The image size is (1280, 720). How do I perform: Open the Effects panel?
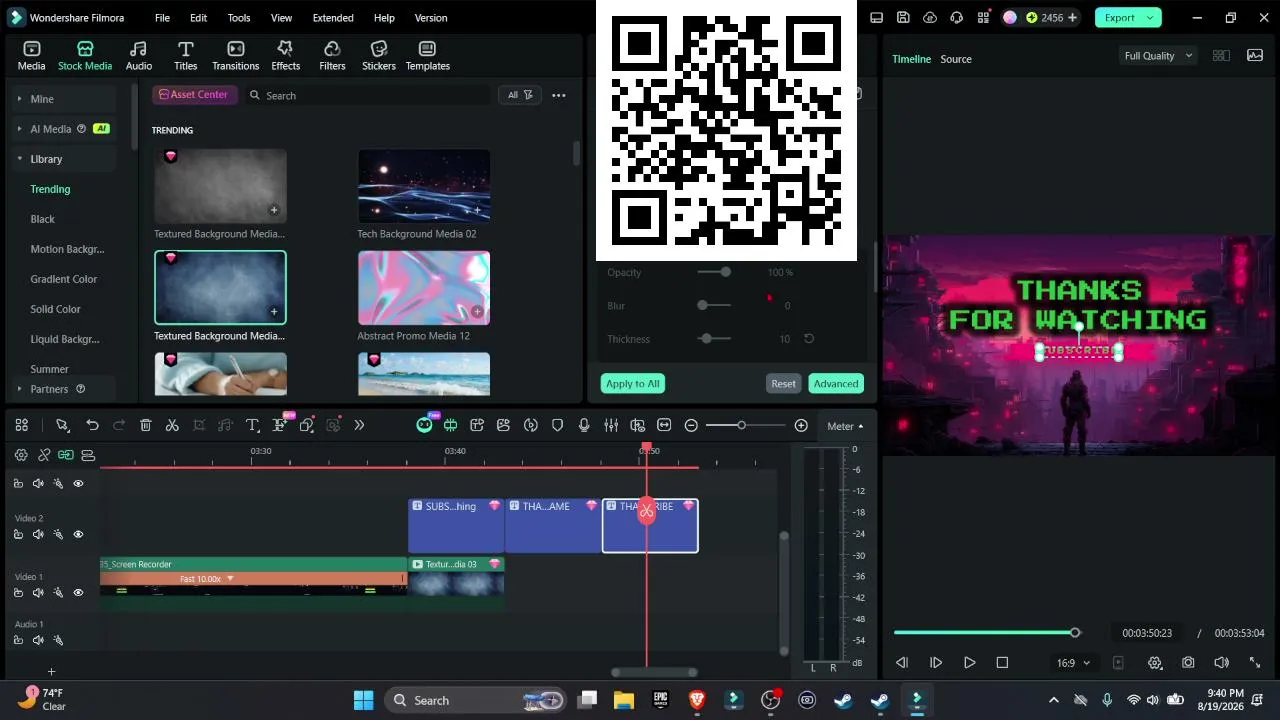(x=285, y=56)
